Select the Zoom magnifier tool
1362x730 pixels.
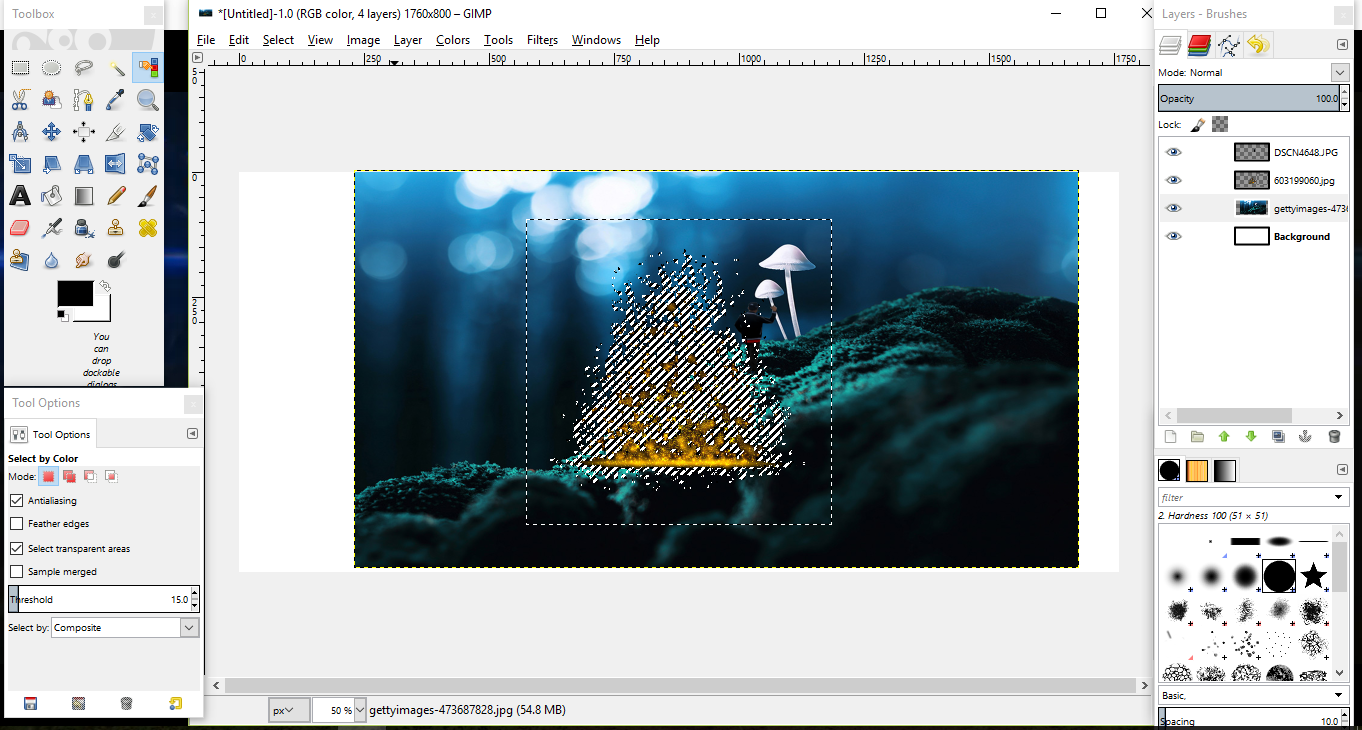coord(148,100)
